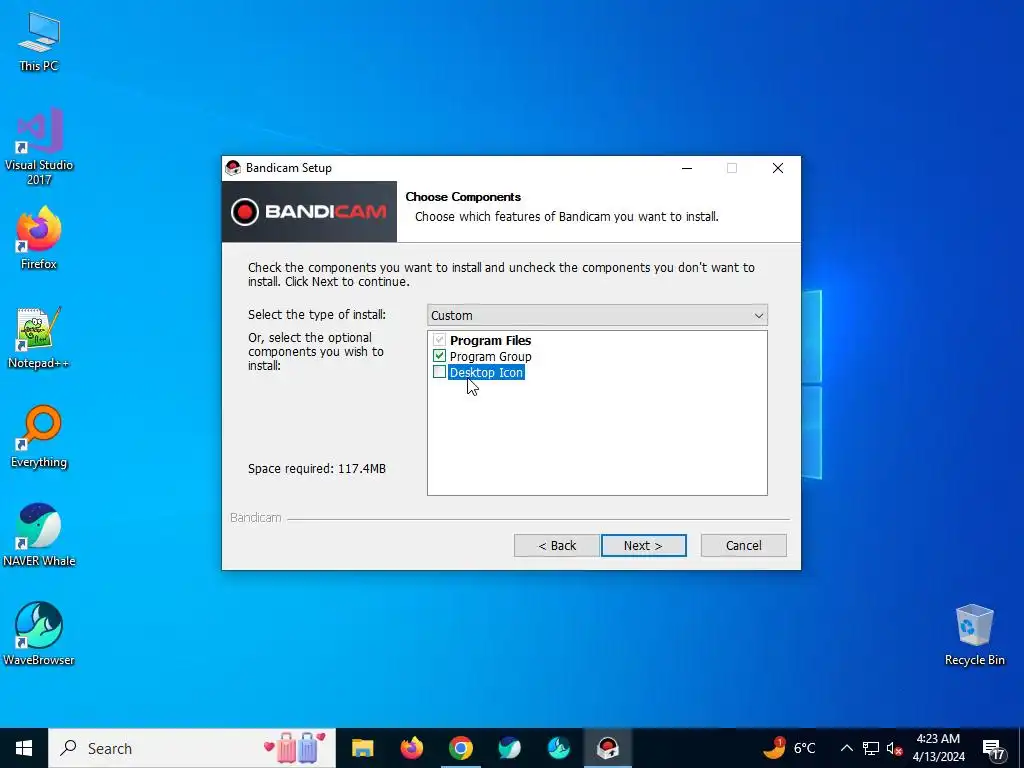Click the luggage search highlight icon
The height and width of the screenshot is (768, 1024).
click(x=295, y=748)
